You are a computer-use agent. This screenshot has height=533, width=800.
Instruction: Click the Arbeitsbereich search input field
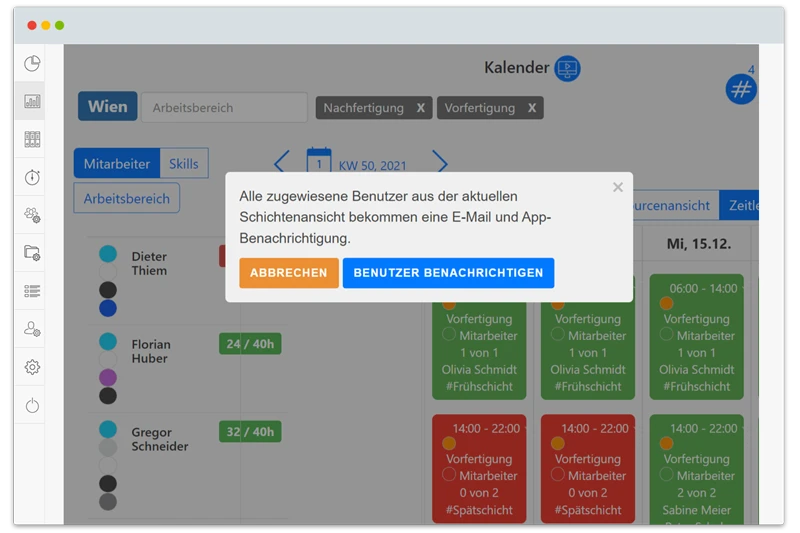coord(224,108)
